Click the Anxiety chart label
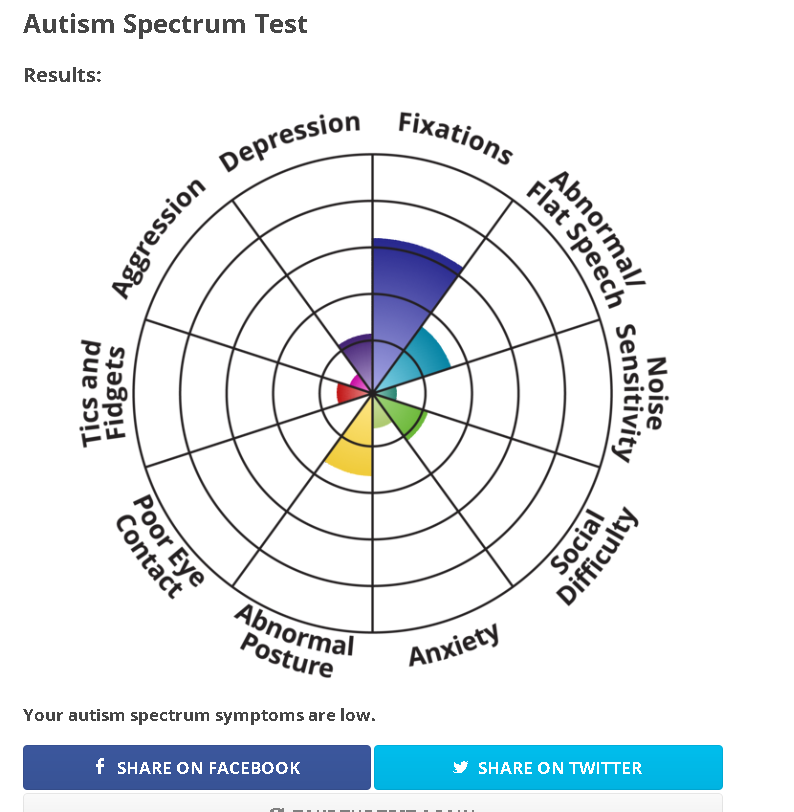This screenshot has height=812, width=794. point(454,645)
